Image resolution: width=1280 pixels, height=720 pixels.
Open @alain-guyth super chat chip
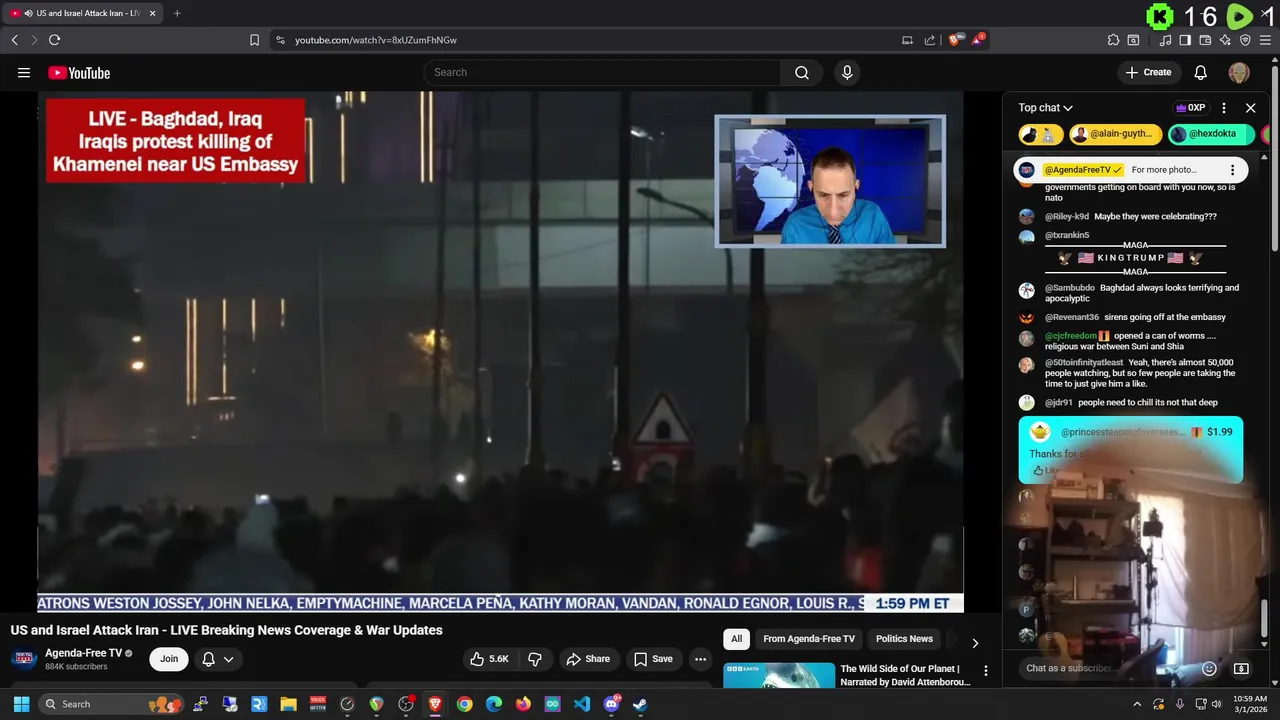1116,134
